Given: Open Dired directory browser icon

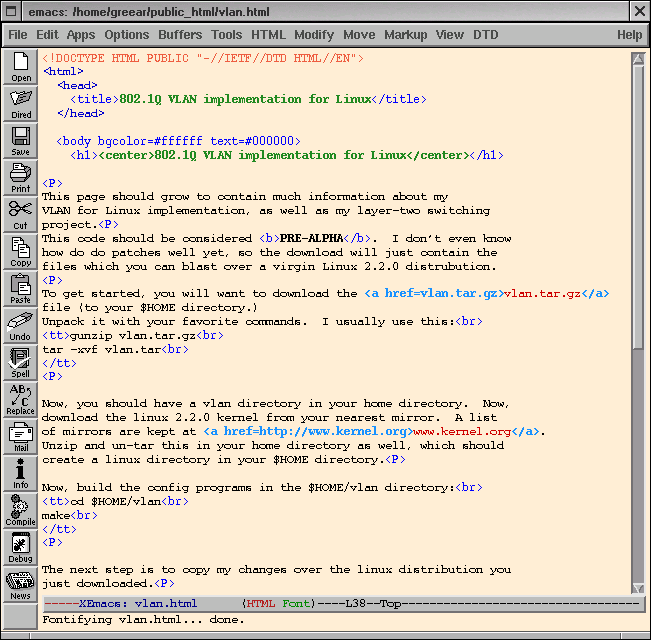Looking at the screenshot, I should [x=21, y=104].
